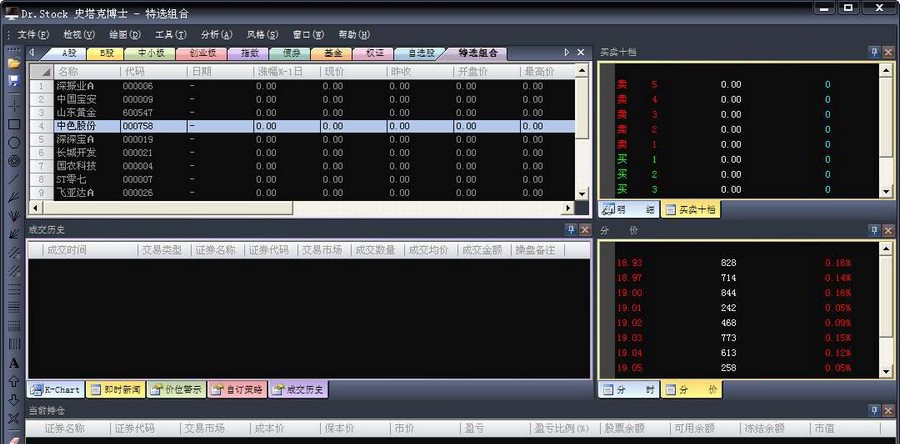The height and width of the screenshot is (444, 900).
Task: Switch to the 权证 tab
Action: tap(376, 53)
